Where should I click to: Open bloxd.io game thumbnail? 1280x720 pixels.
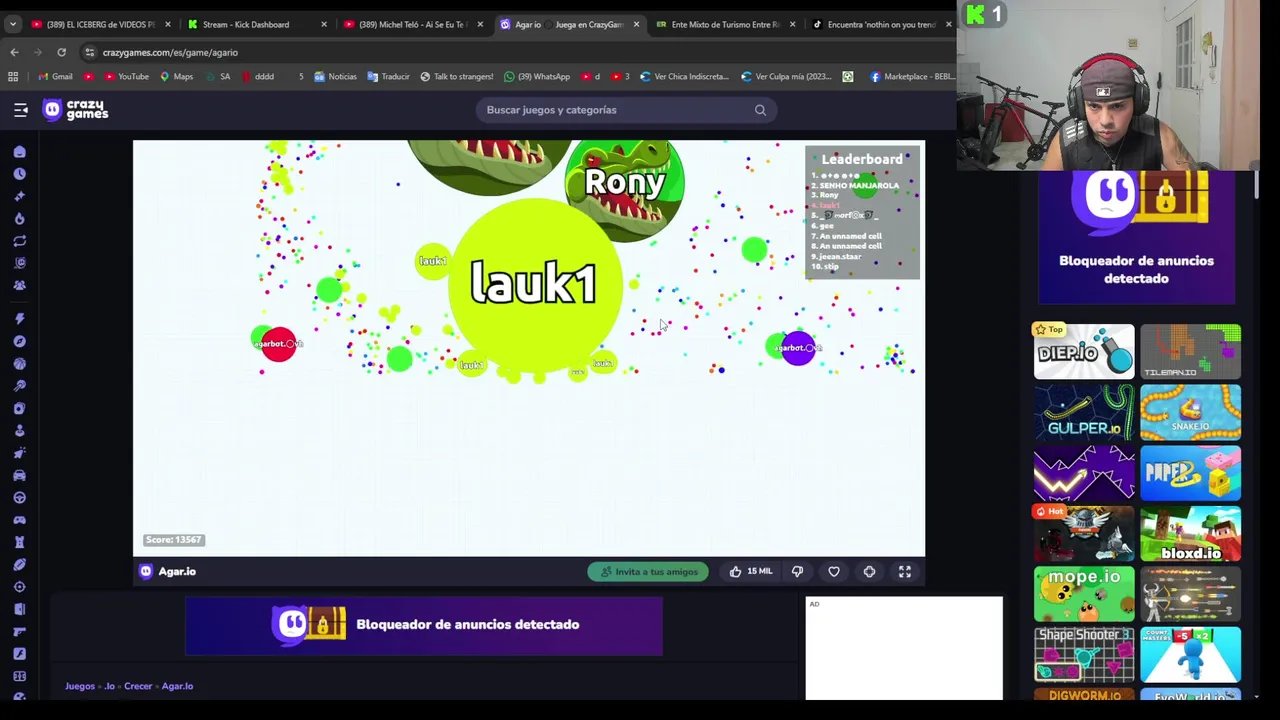(1190, 533)
